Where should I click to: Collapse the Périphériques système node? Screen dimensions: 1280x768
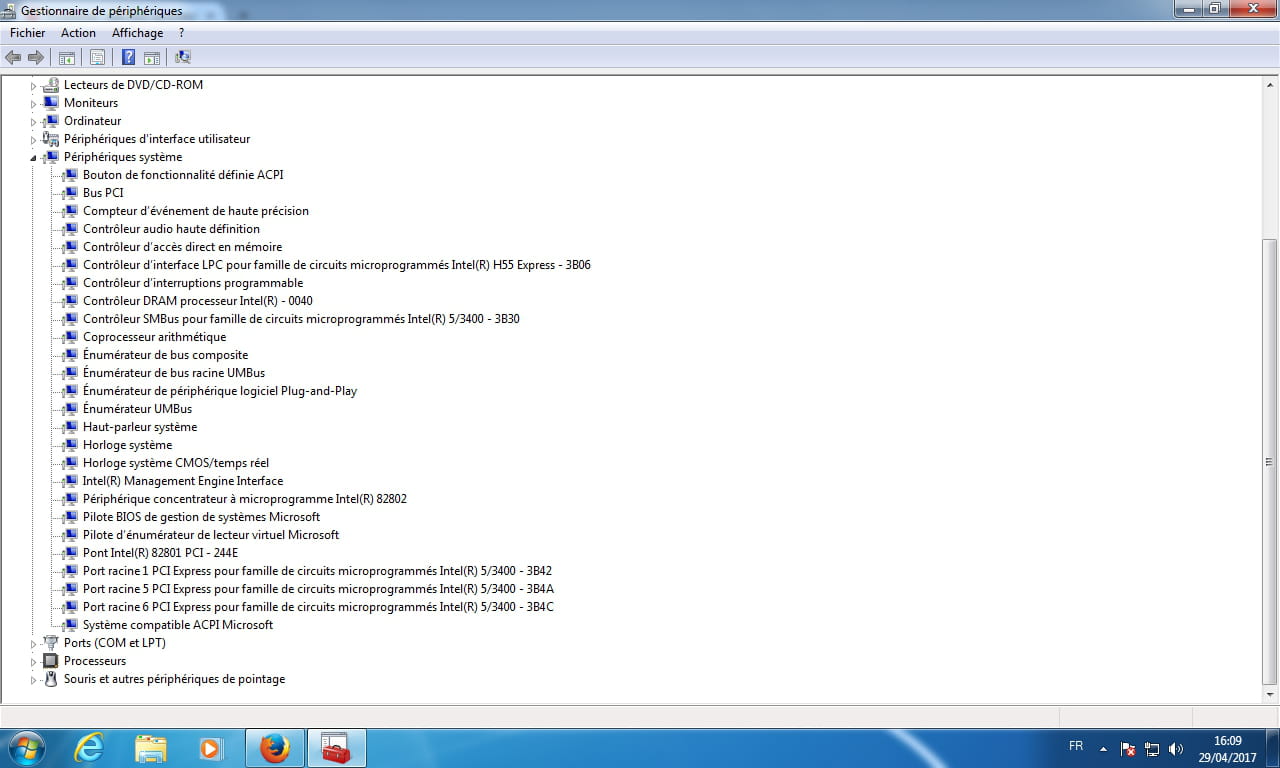point(33,158)
